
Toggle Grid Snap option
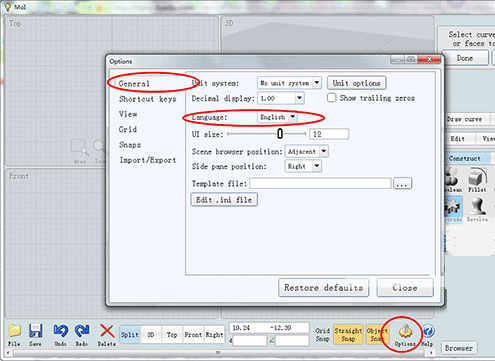click(x=322, y=335)
